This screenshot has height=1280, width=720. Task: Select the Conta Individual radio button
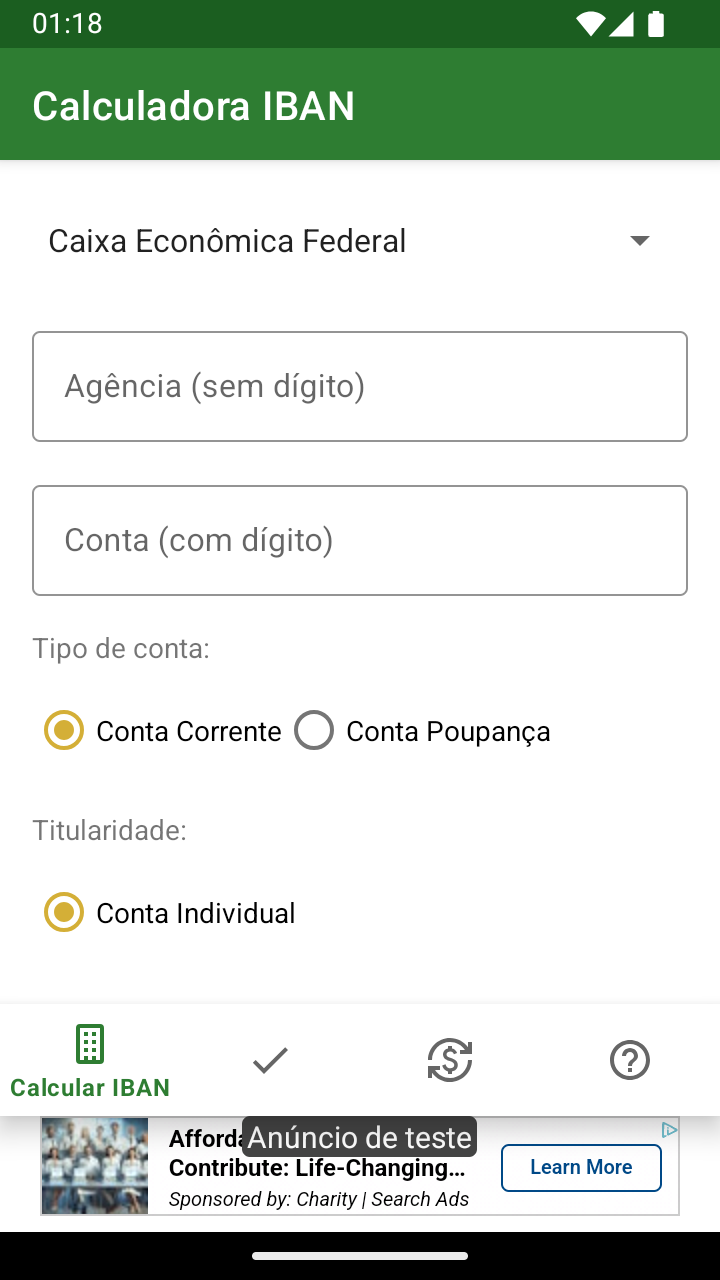point(64,913)
